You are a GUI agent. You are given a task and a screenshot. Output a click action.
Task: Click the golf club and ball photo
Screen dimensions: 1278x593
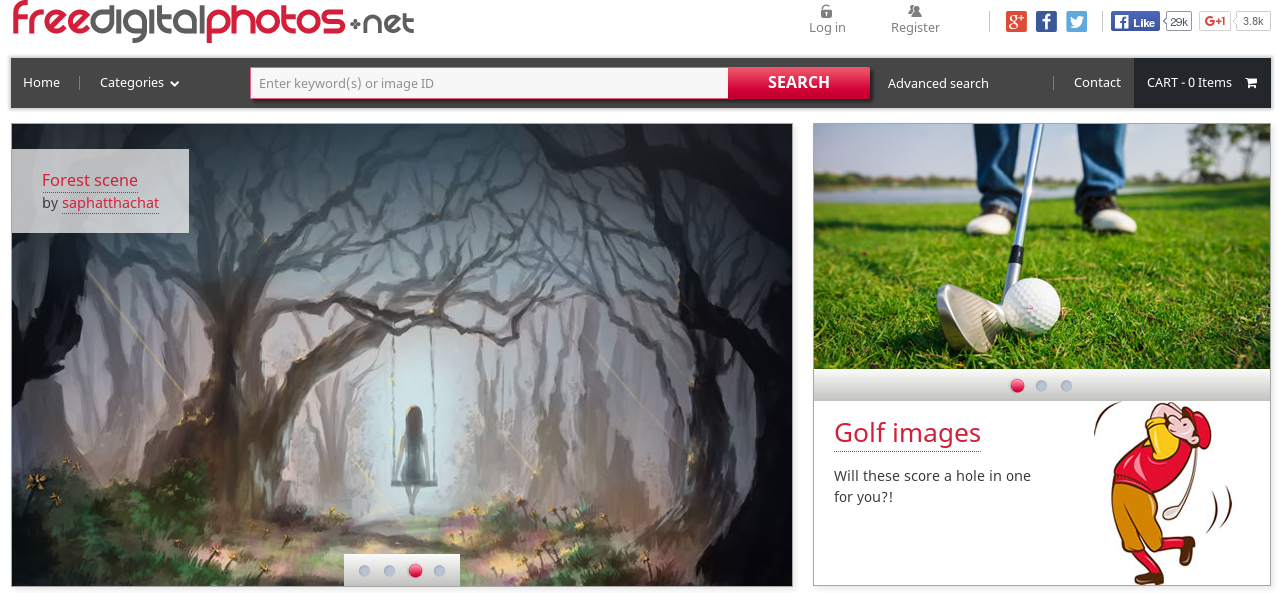point(1042,247)
